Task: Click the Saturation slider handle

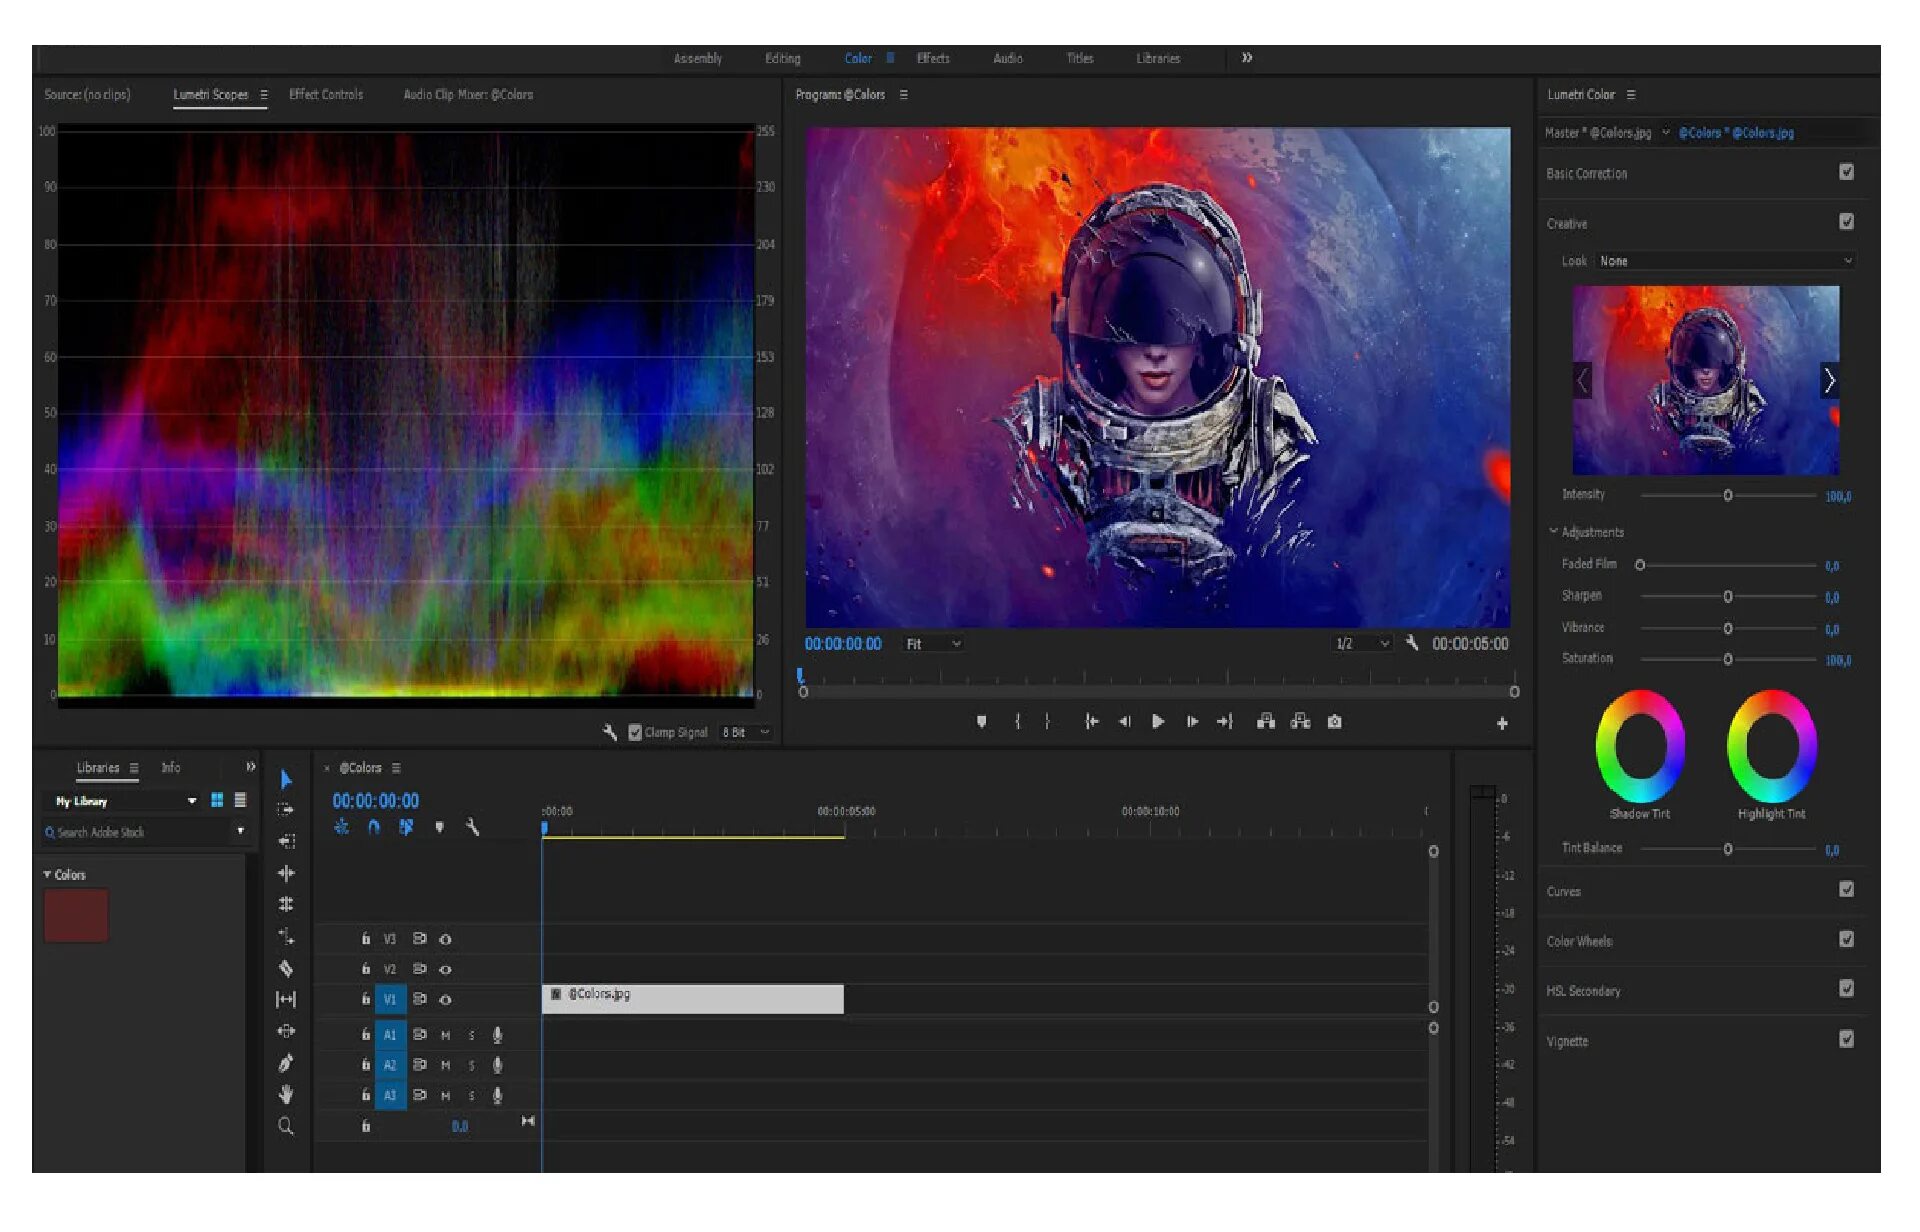Action: tap(1727, 659)
